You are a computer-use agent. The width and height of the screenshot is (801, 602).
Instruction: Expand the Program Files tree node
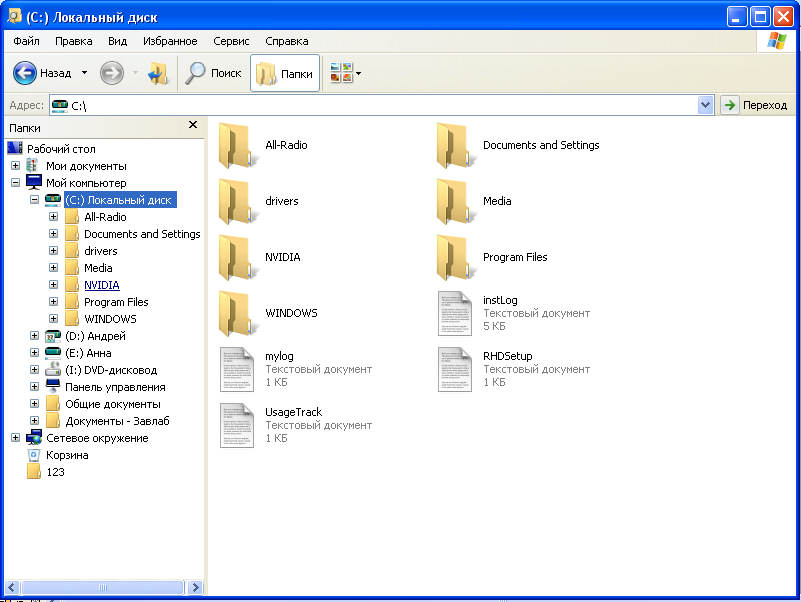[x=53, y=302]
